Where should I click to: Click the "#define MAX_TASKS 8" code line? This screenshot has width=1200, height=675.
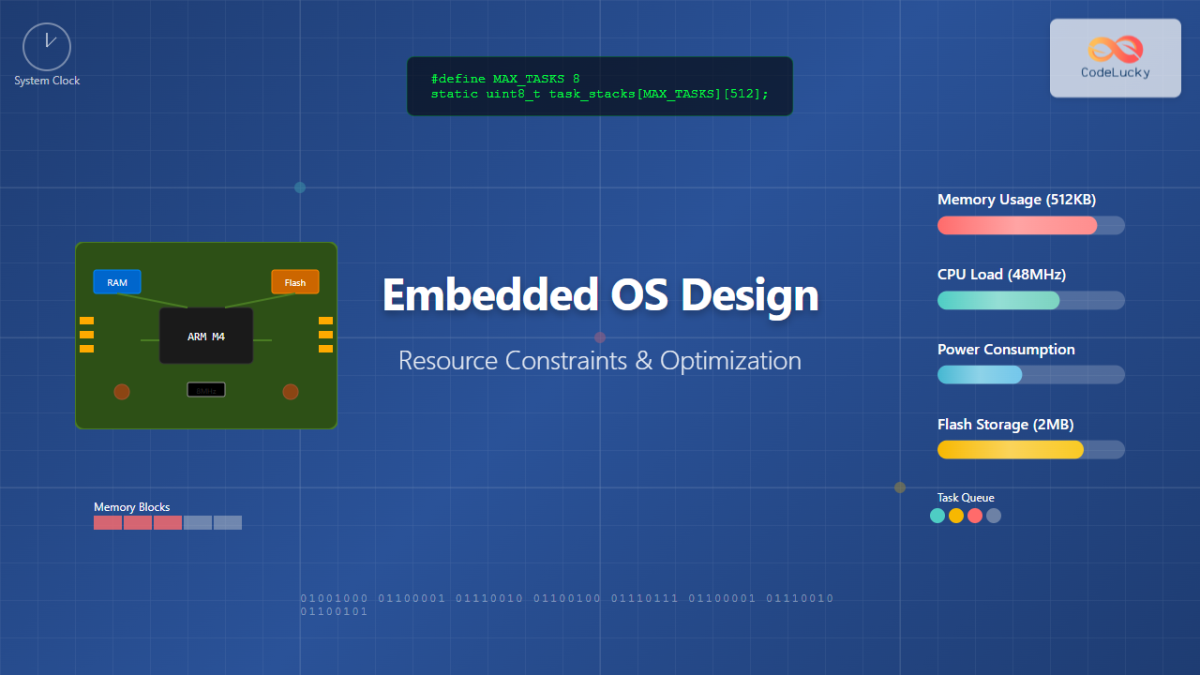(x=505, y=78)
